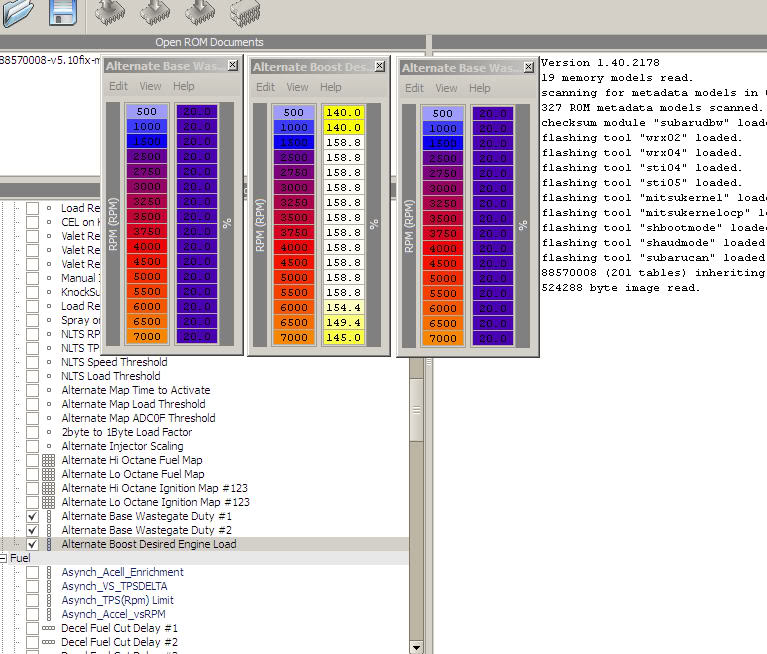Select the Asynch_VS_TPSDELTA table entry
Viewport: 767px width, 654px height.
point(114,586)
